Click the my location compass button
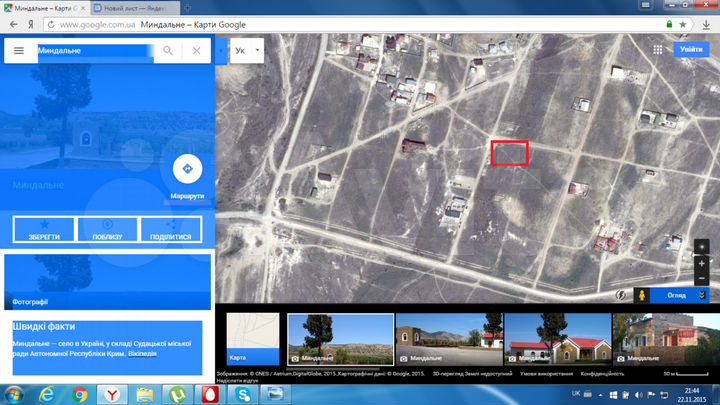Screen dimensions: 720x405 click(x=701, y=247)
